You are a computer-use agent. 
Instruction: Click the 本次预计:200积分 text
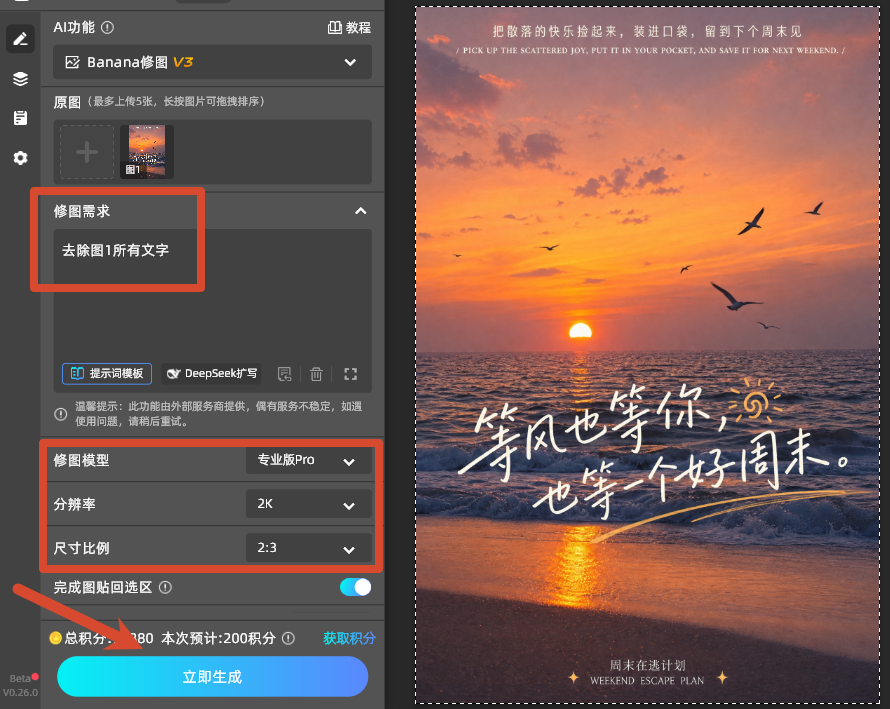219,639
